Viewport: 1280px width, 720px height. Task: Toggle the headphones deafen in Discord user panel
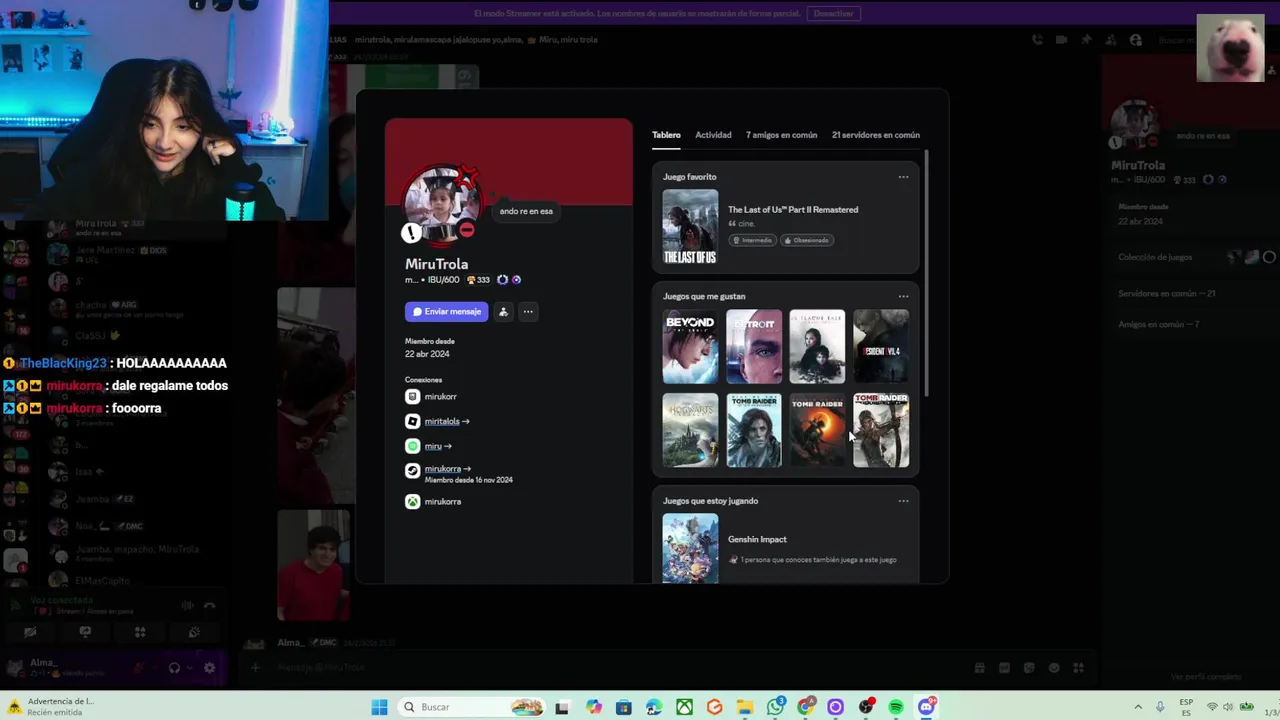click(174, 668)
